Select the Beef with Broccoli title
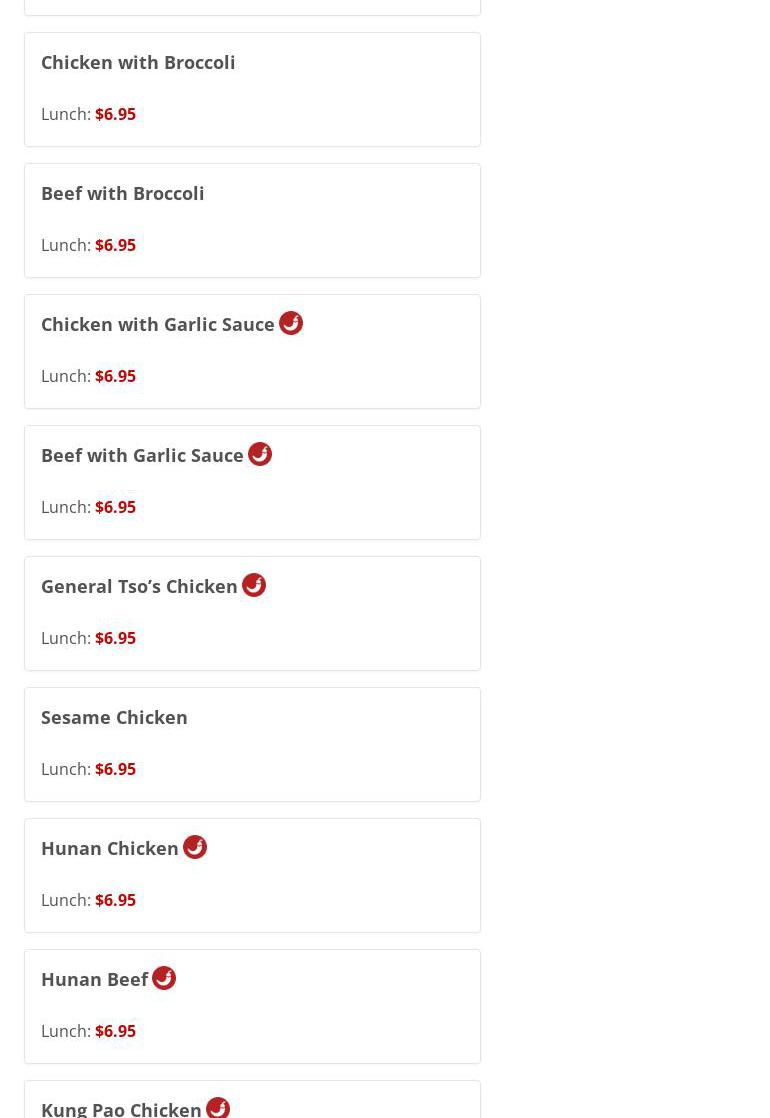 point(122,193)
